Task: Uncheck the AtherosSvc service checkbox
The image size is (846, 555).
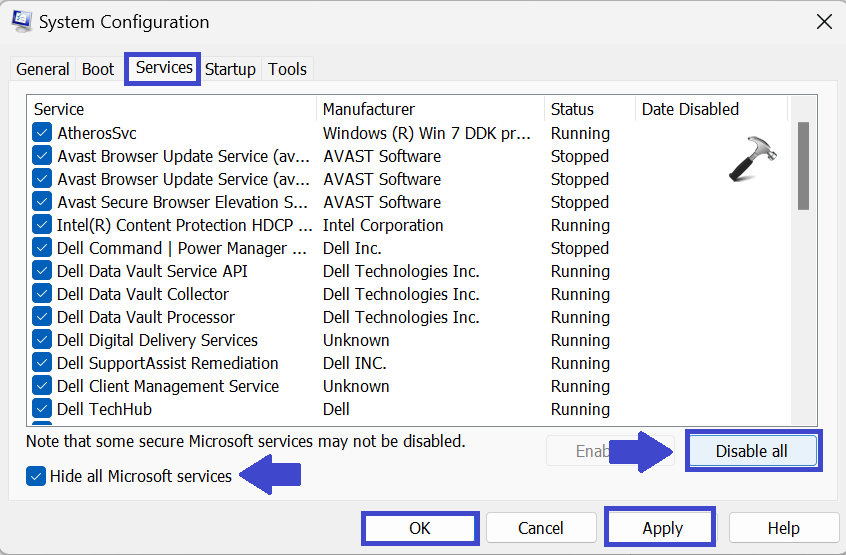Action: [42, 133]
